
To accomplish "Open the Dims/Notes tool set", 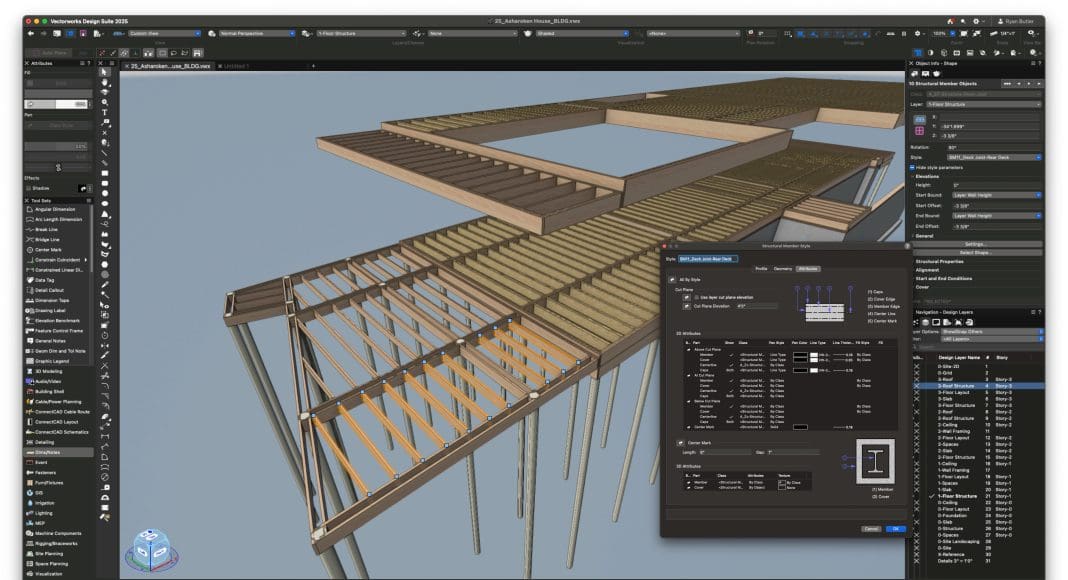I will coord(48,452).
